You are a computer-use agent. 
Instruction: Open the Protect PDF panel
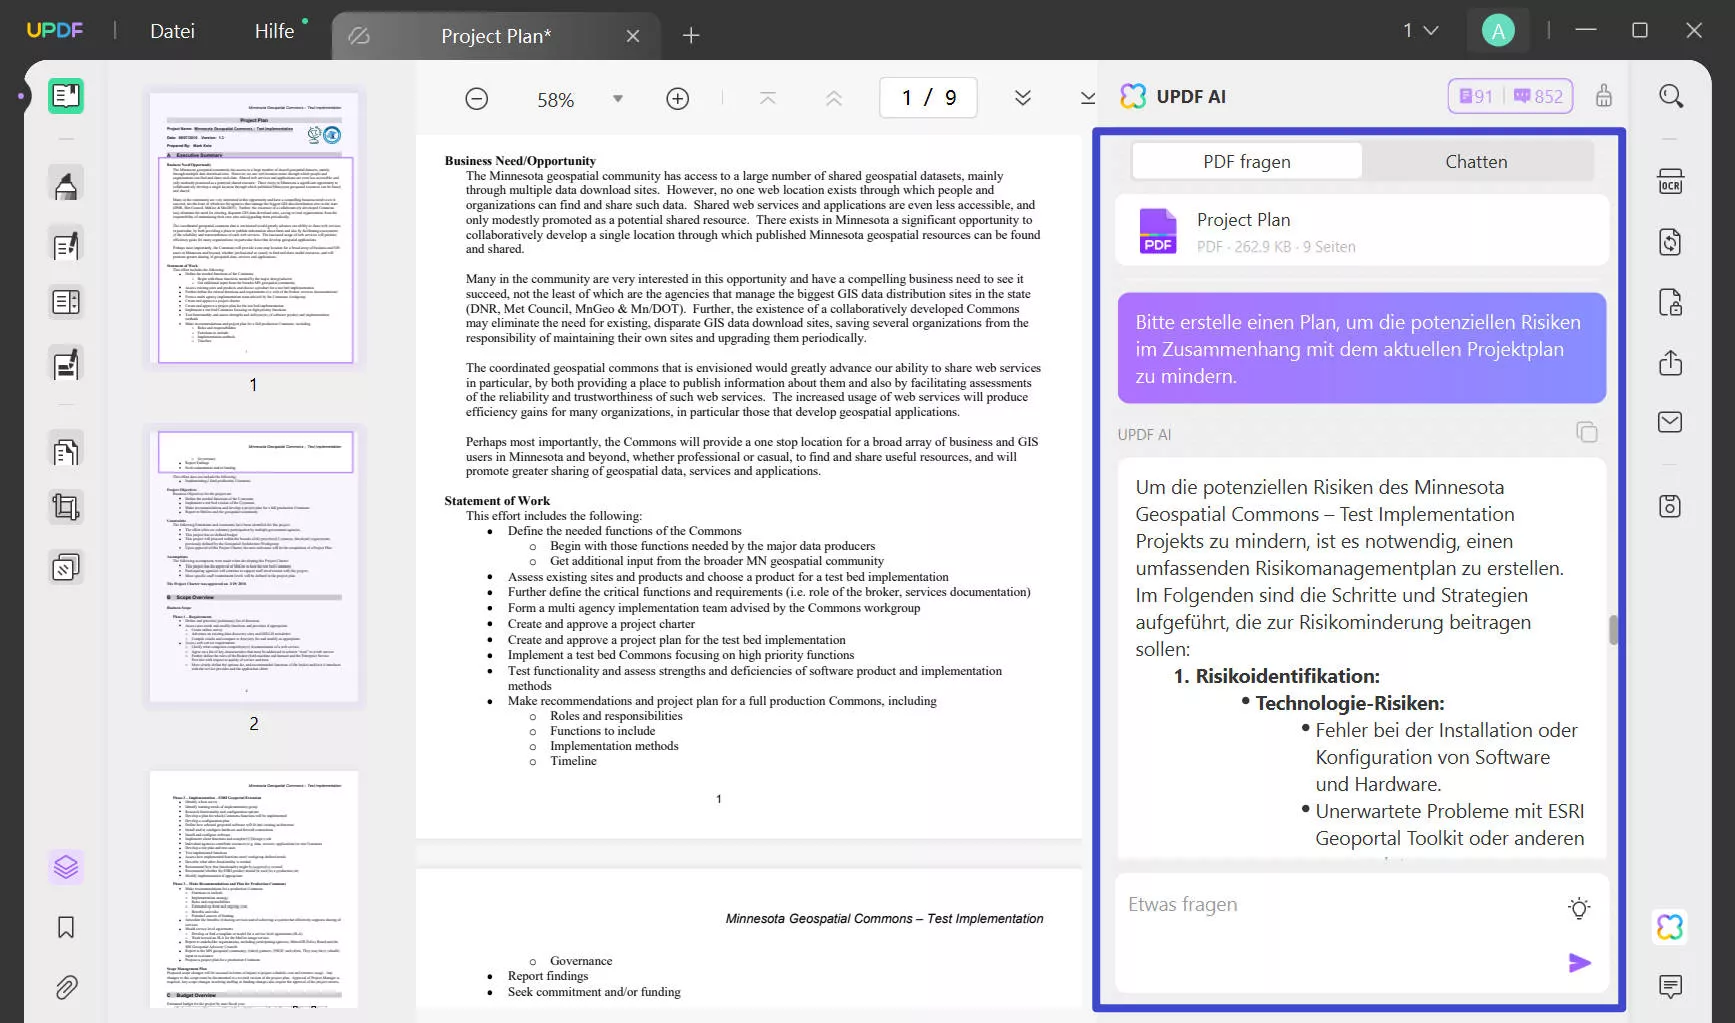pos(1670,302)
